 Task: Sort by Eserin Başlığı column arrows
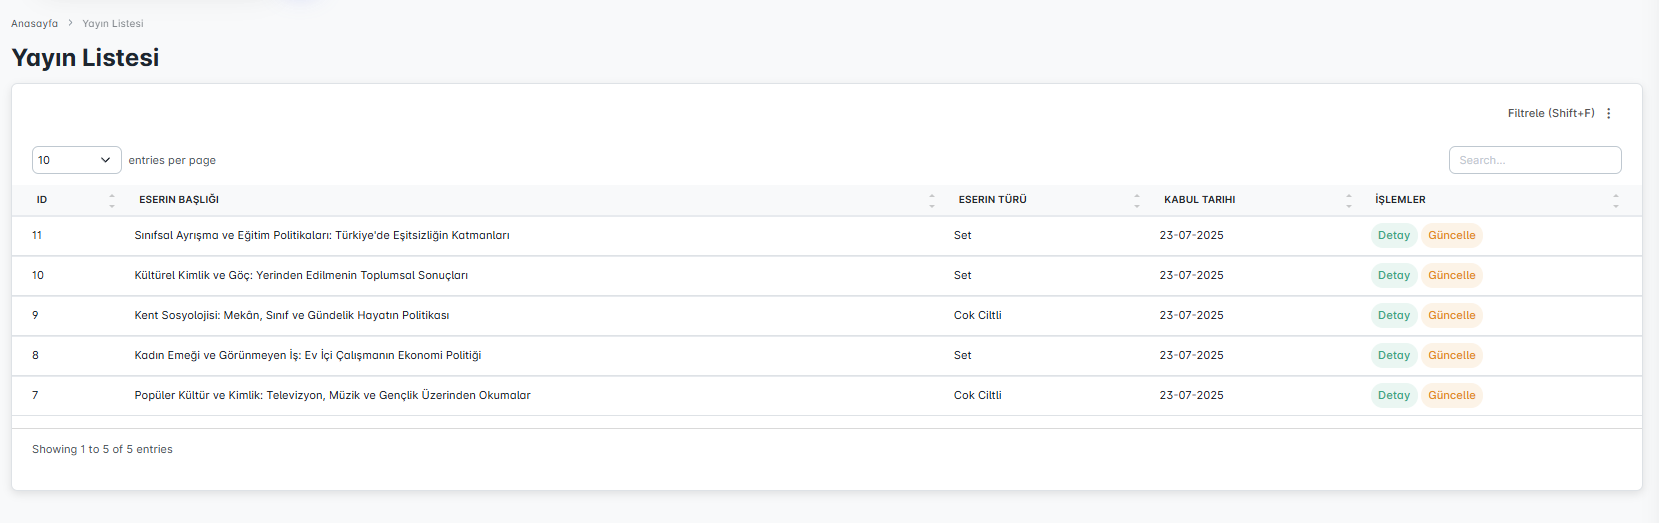pyautogui.click(x=931, y=200)
